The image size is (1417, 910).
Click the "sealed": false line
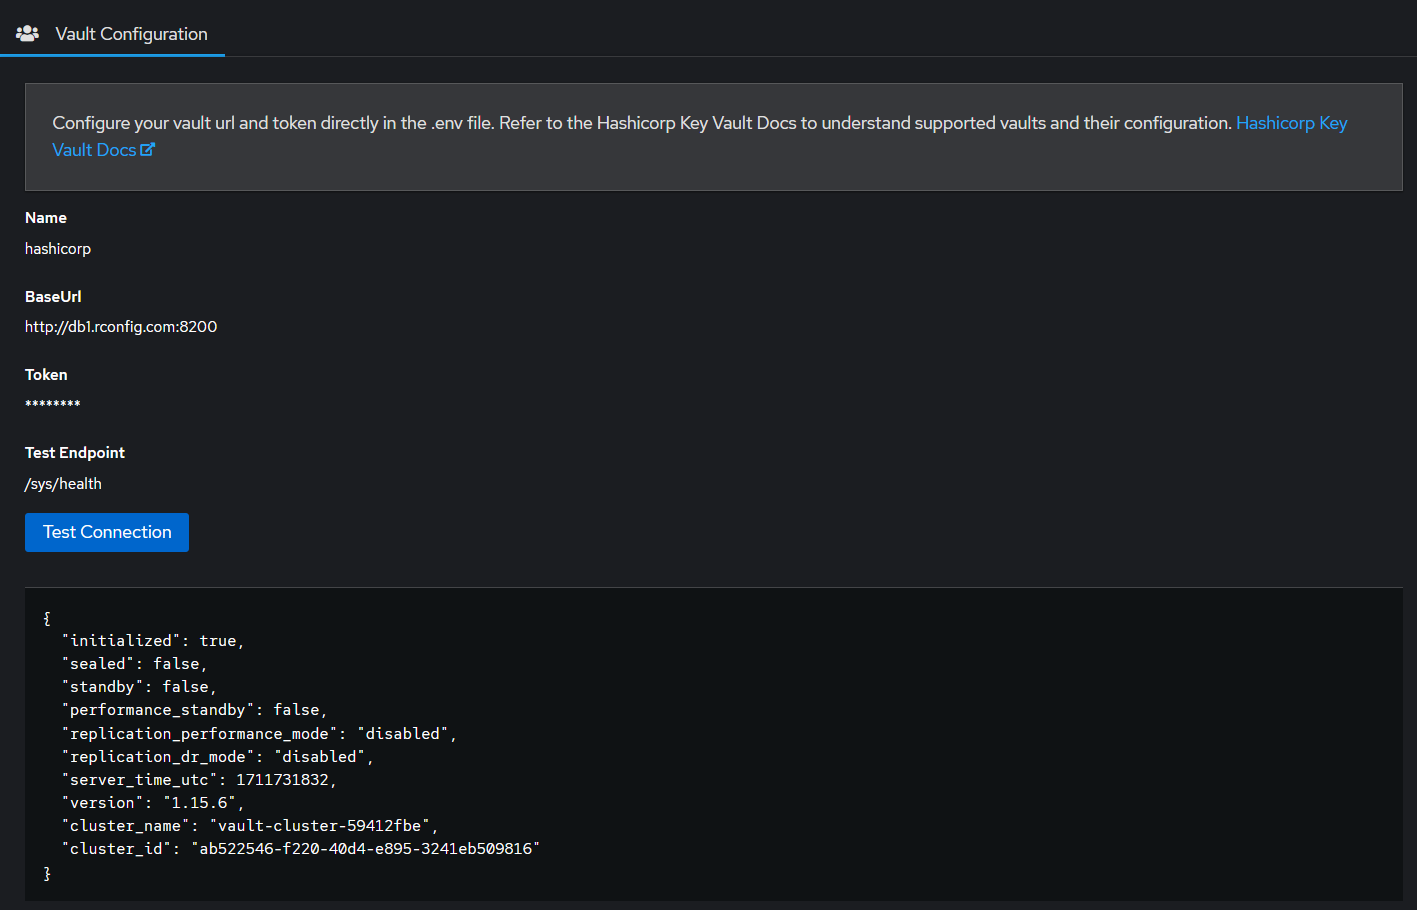coord(134,664)
